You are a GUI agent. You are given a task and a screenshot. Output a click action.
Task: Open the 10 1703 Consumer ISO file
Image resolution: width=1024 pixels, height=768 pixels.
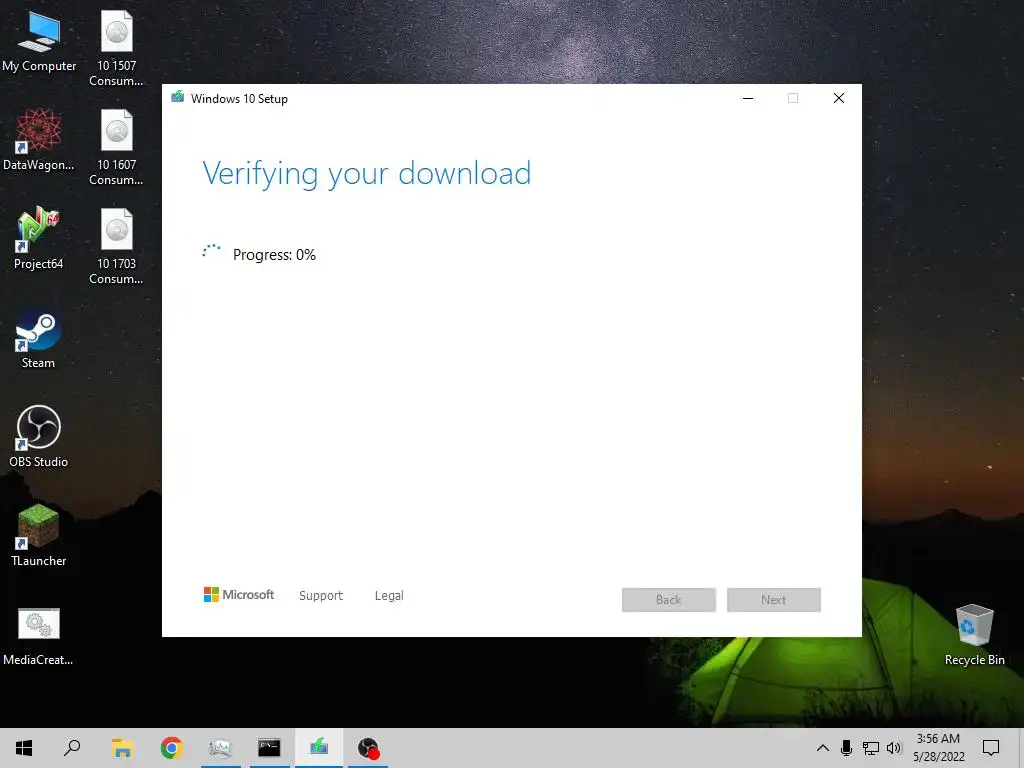(x=116, y=247)
